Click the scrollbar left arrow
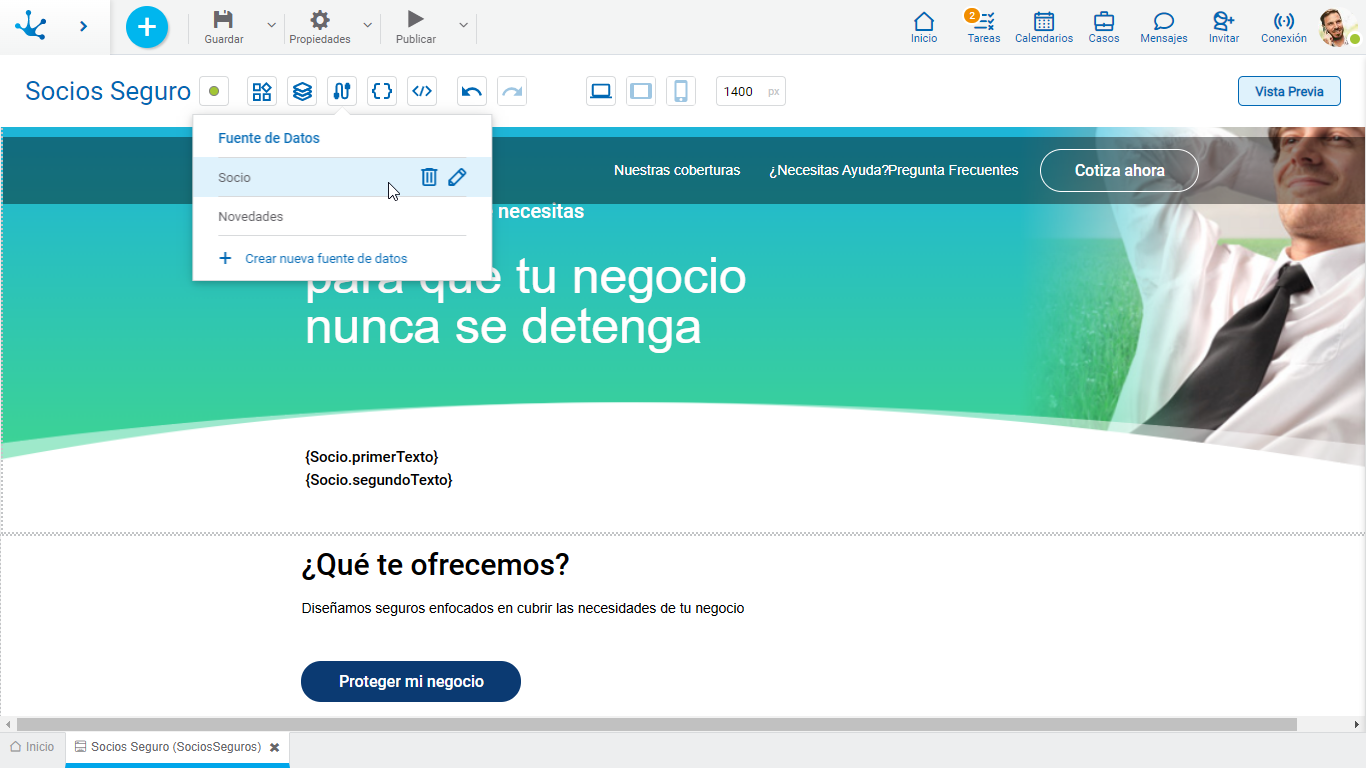This screenshot has width=1366, height=768. click(x=7, y=724)
